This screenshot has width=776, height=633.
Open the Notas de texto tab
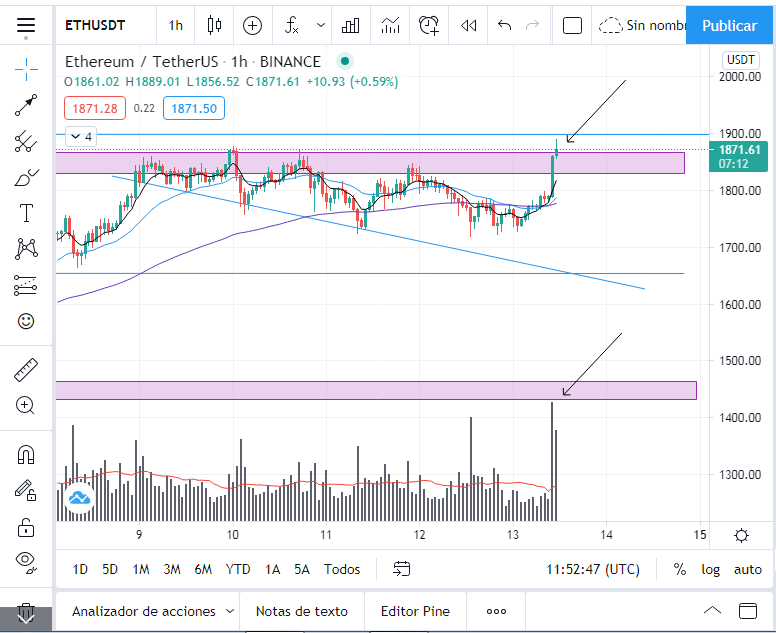click(x=302, y=612)
